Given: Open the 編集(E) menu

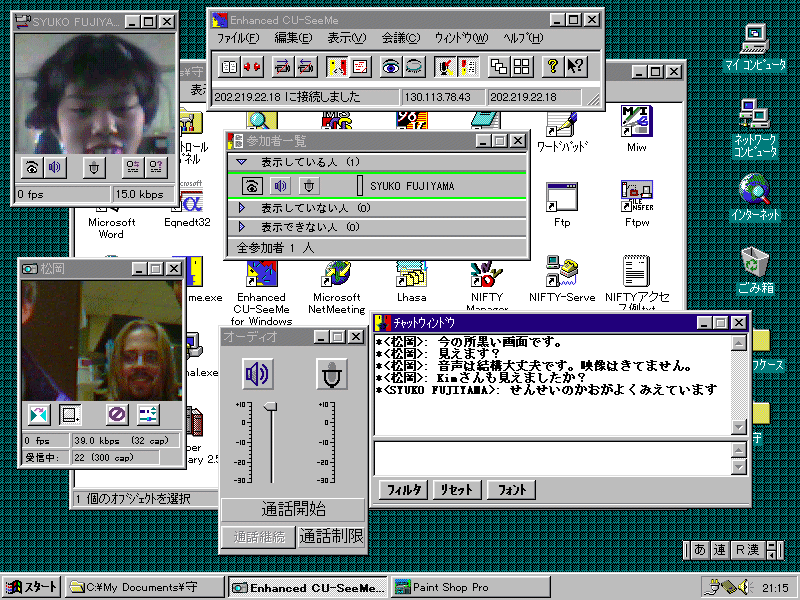Looking at the screenshot, I should [293, 38].
